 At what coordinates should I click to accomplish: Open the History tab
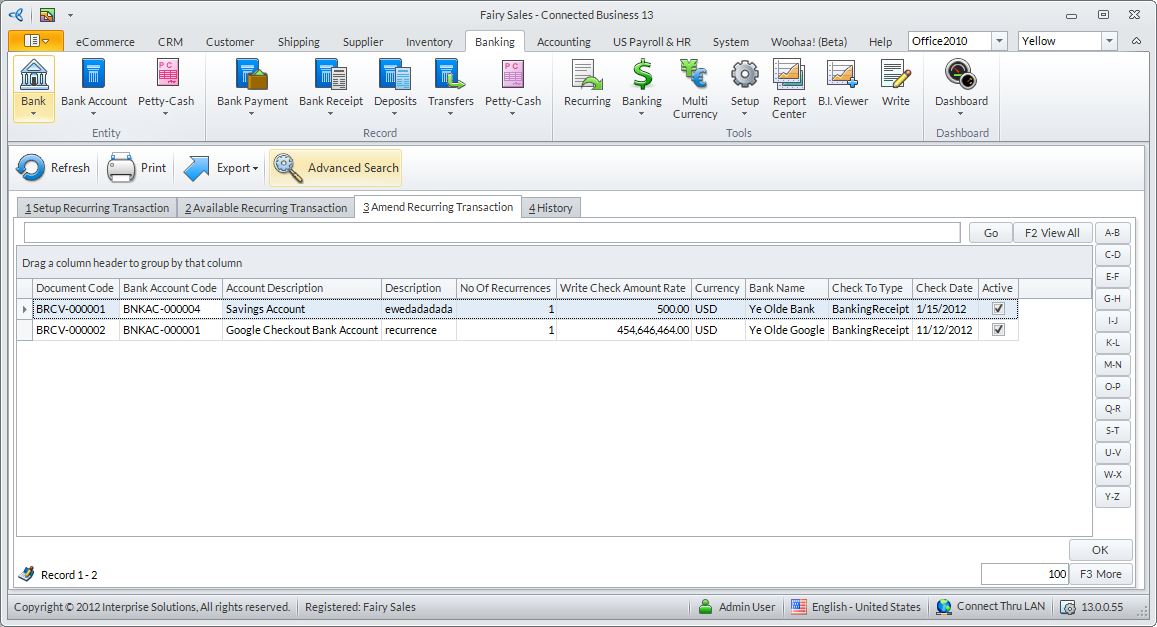pos(551,208)
